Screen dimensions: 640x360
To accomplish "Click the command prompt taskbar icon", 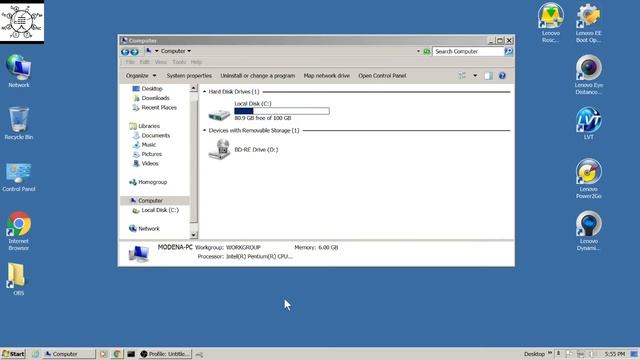I will click(x=131, y=354).
